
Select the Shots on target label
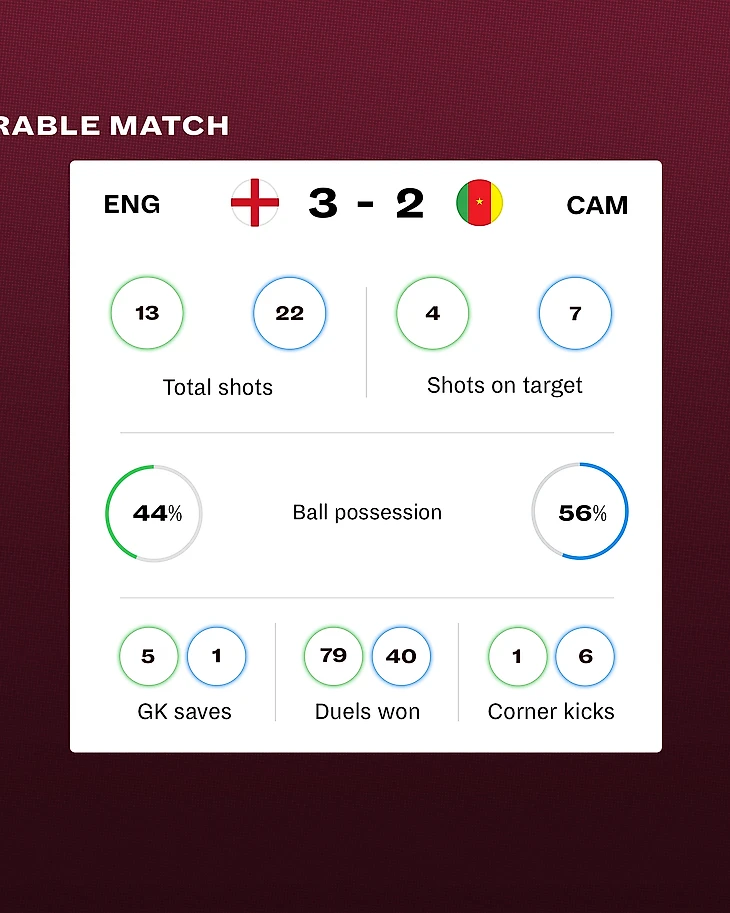(x=505, y=385)
